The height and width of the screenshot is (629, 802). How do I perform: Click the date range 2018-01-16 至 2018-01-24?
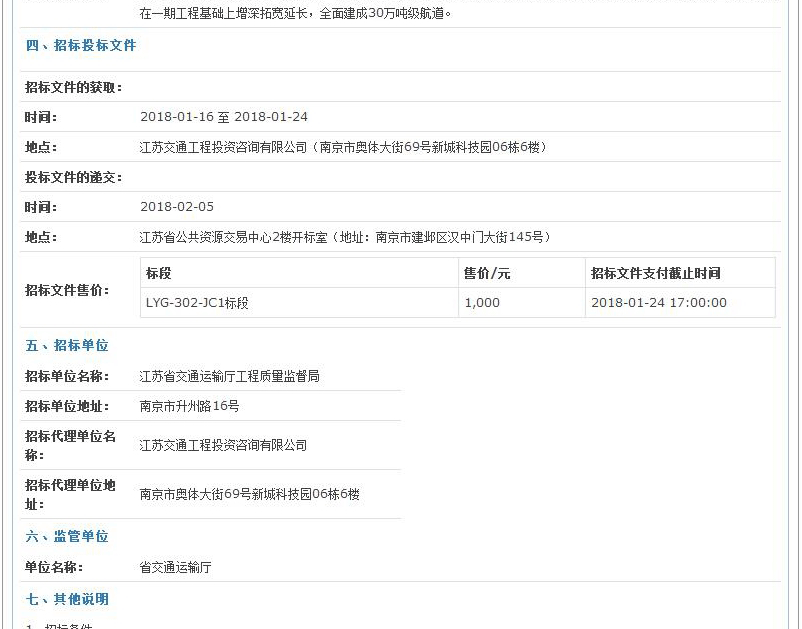tap(224, 117)
